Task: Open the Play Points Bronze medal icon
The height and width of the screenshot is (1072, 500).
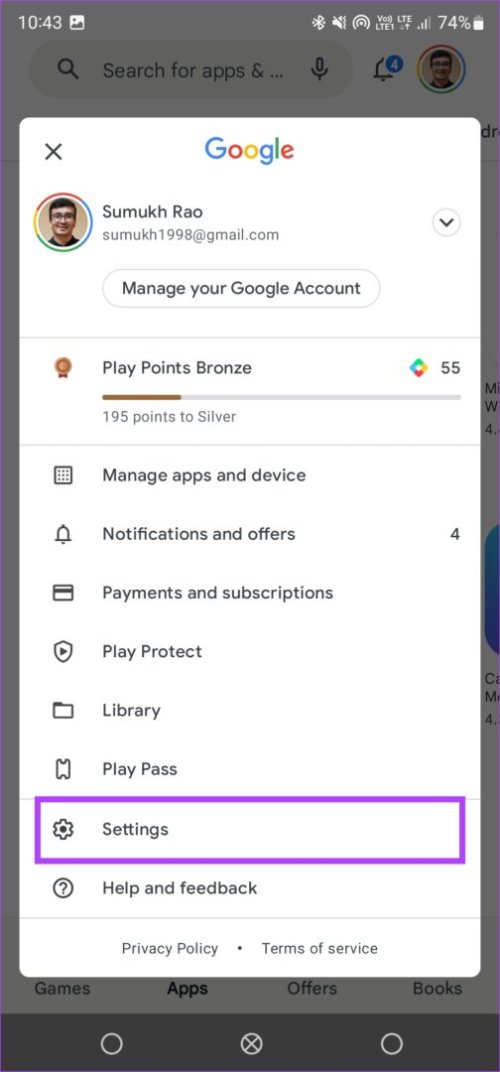Action: [x=63, y=368]
